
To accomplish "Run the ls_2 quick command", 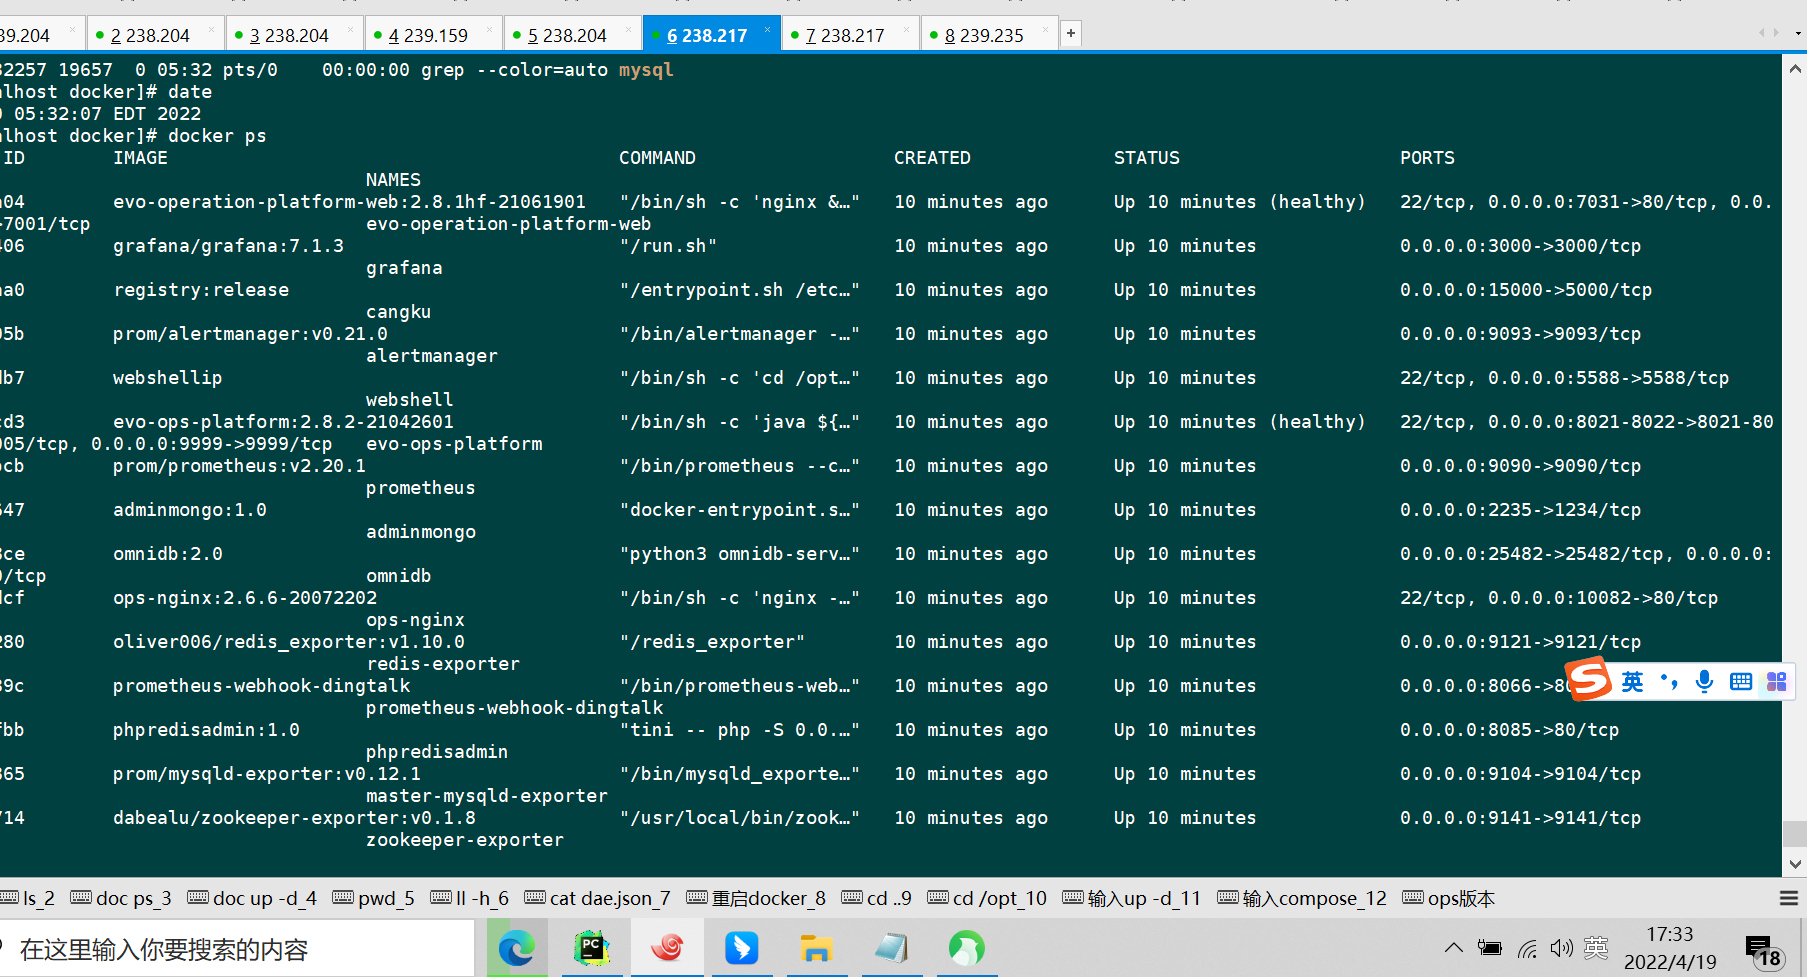I will (27, 898).
